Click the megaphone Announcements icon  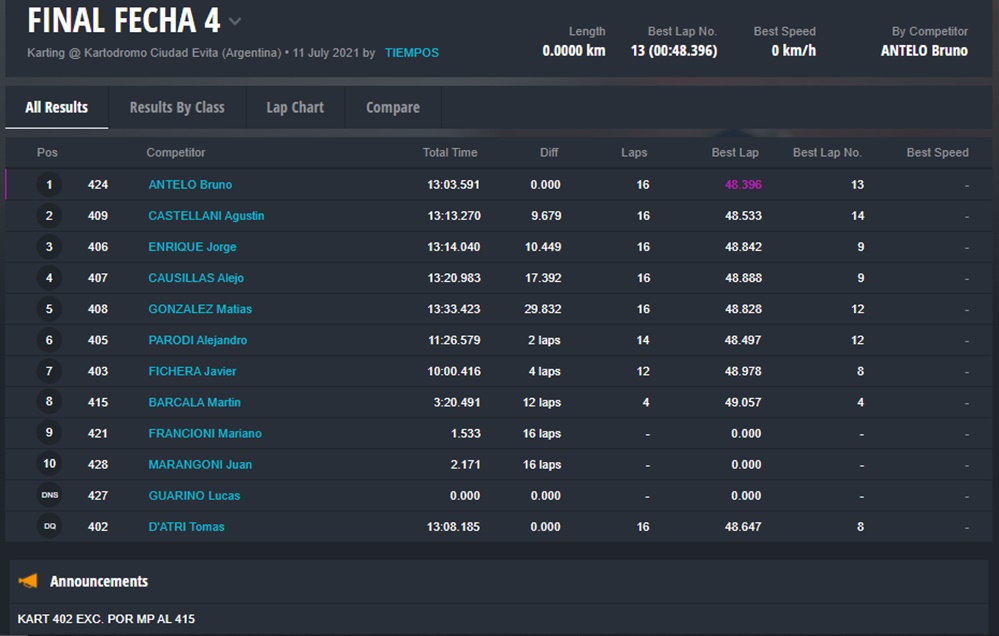[x=28, y=581]
